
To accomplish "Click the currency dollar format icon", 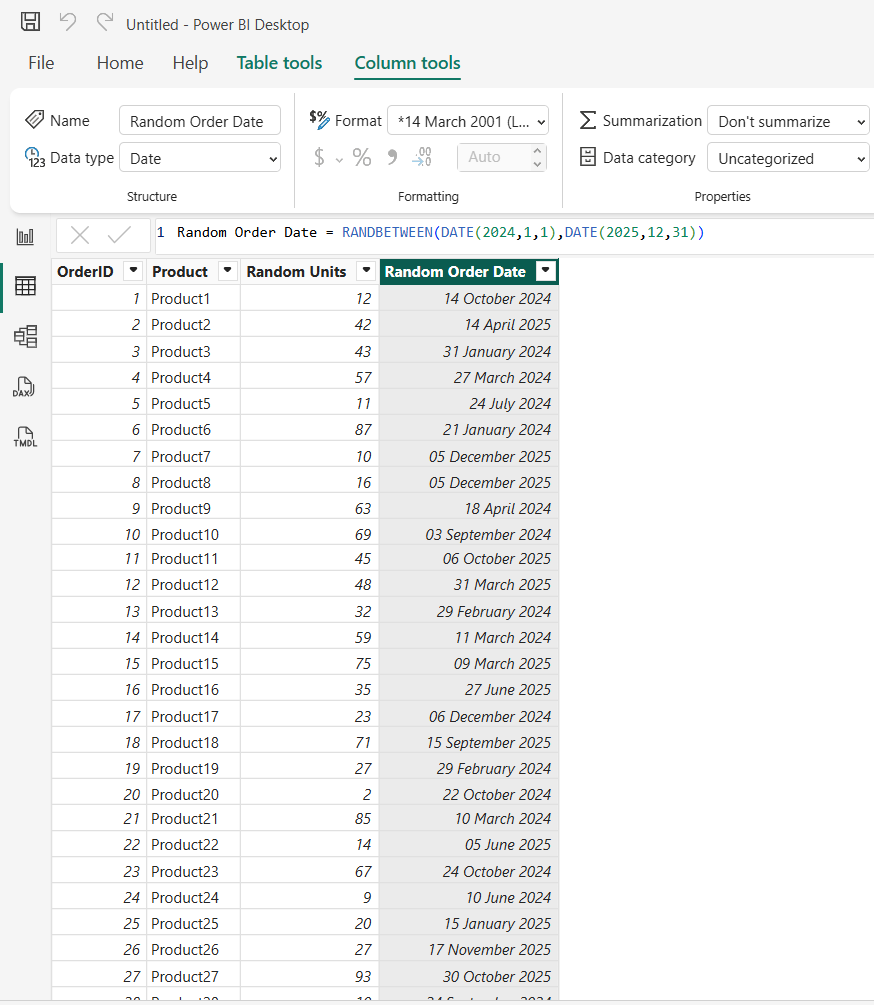I will tap(319, 157).
